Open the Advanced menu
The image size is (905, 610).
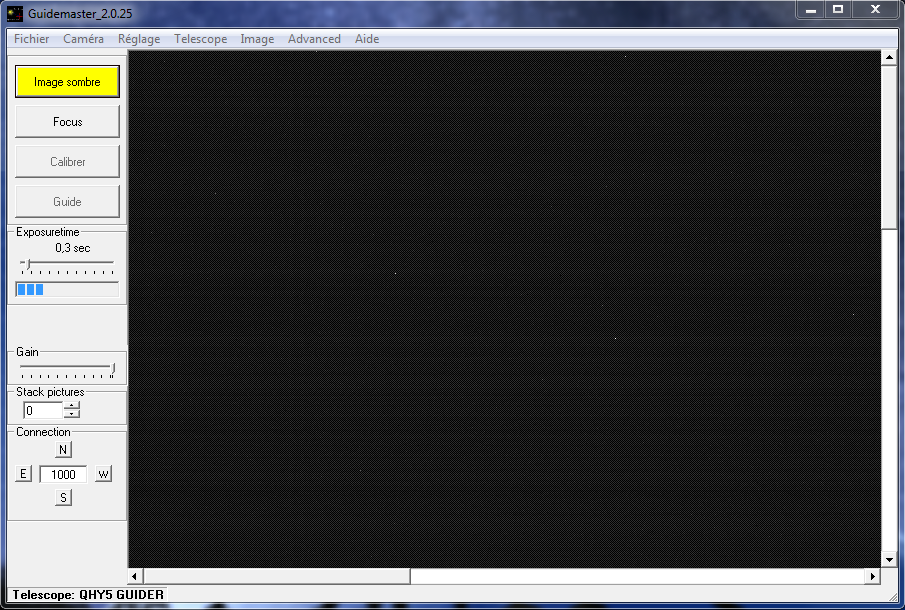click(x=314, y=39)
